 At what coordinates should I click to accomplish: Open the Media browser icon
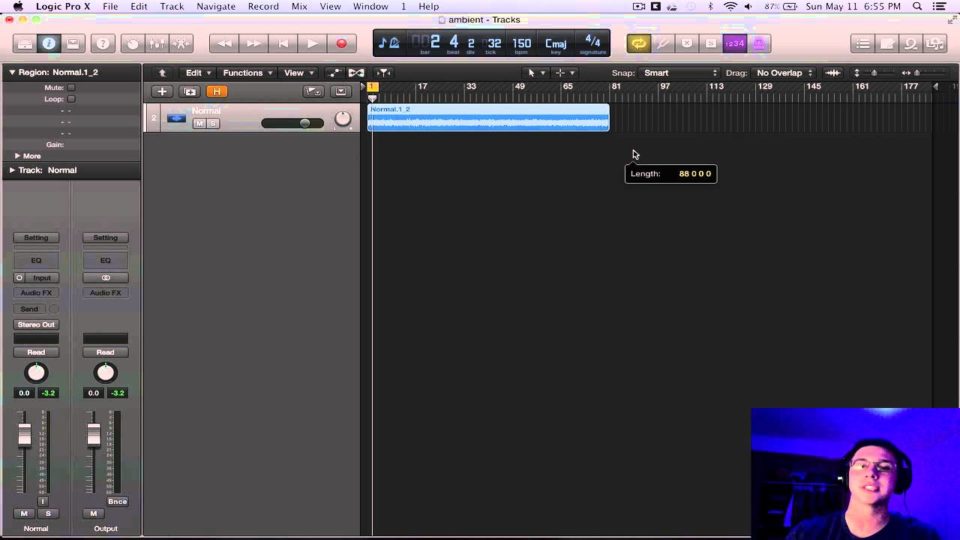pyautogui.click(x=935, y=43)
